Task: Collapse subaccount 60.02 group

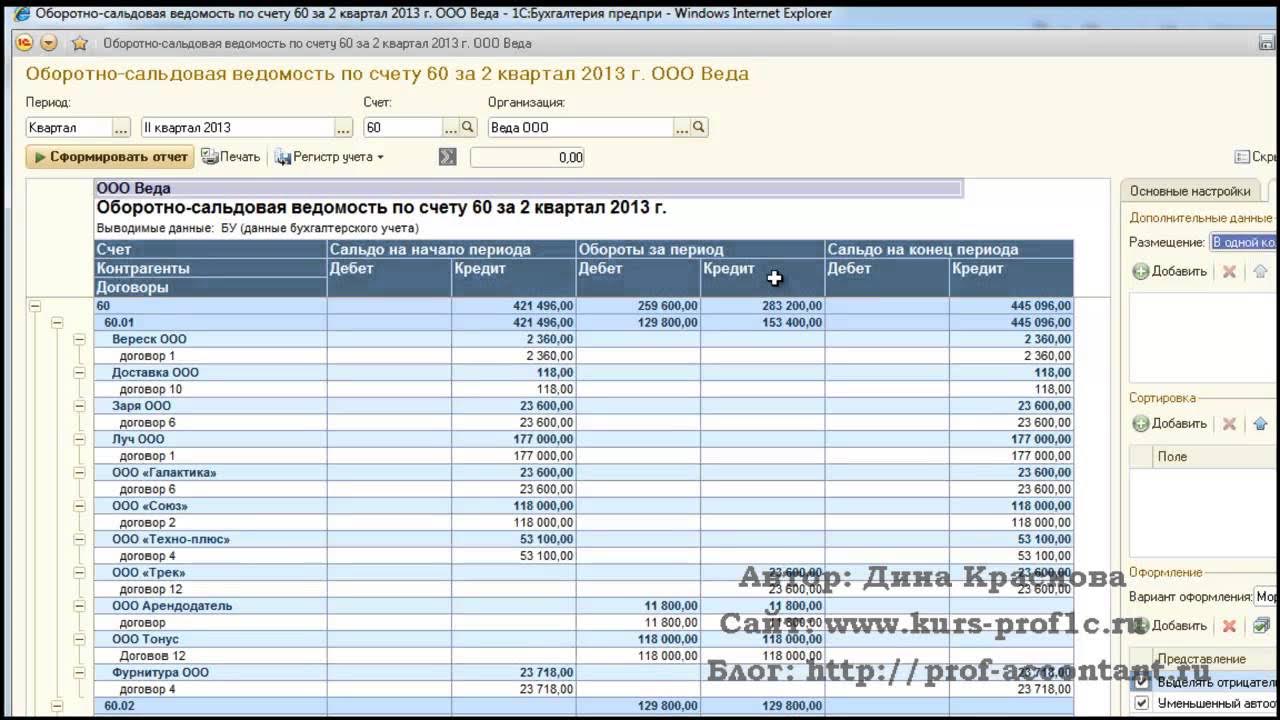Action: point(56,706)
